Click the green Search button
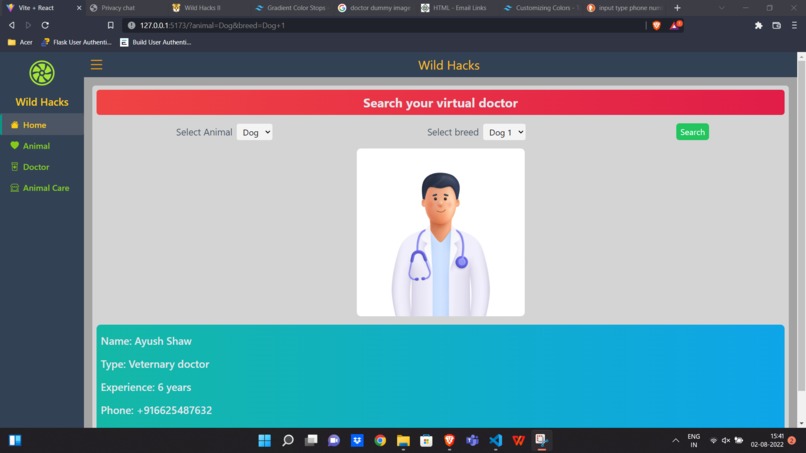 pos(692,132)
